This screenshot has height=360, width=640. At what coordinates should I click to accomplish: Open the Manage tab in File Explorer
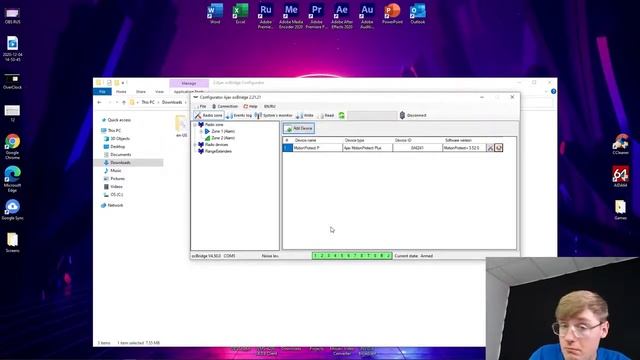click(189, 83)
